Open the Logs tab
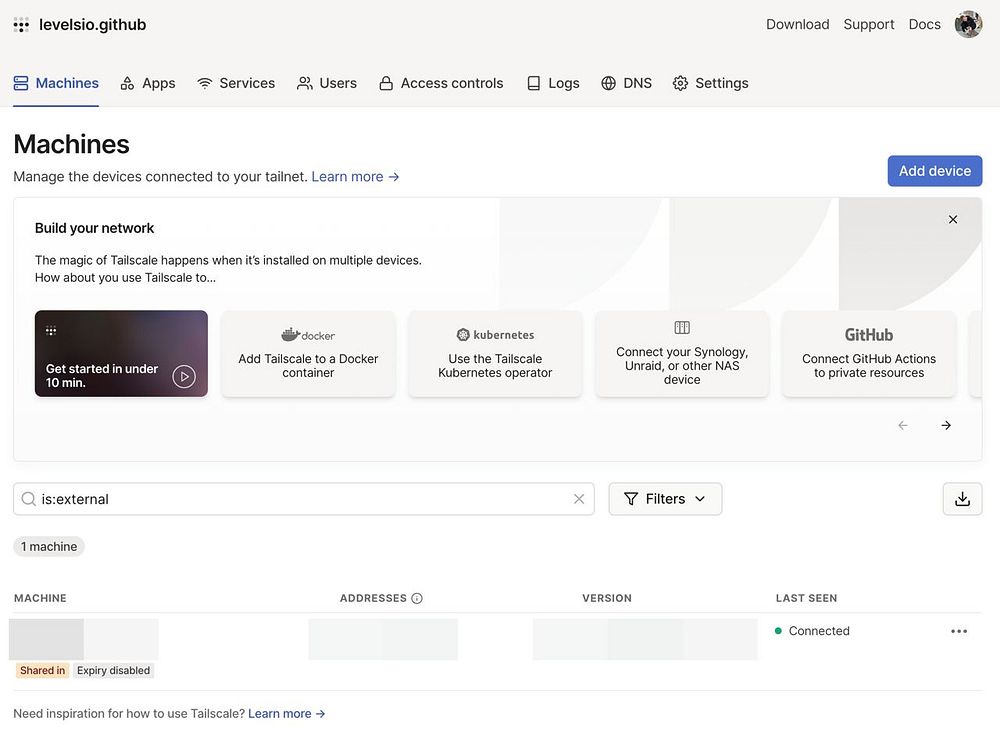Image resolution: width=1000 pixels, height=746 pixels. click(x=553, y=84)
